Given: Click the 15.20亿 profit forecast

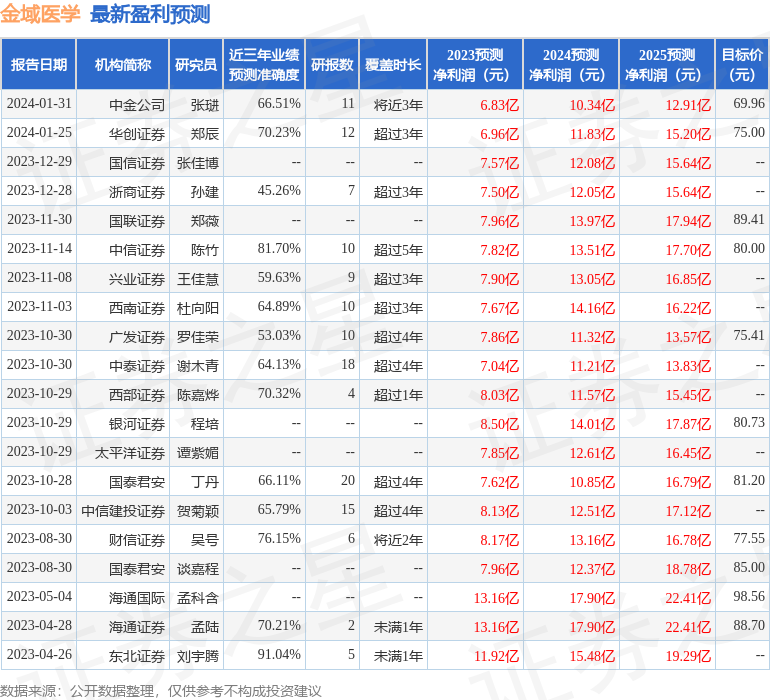Looking at the screenshot, I should click(x=688, y=134).
